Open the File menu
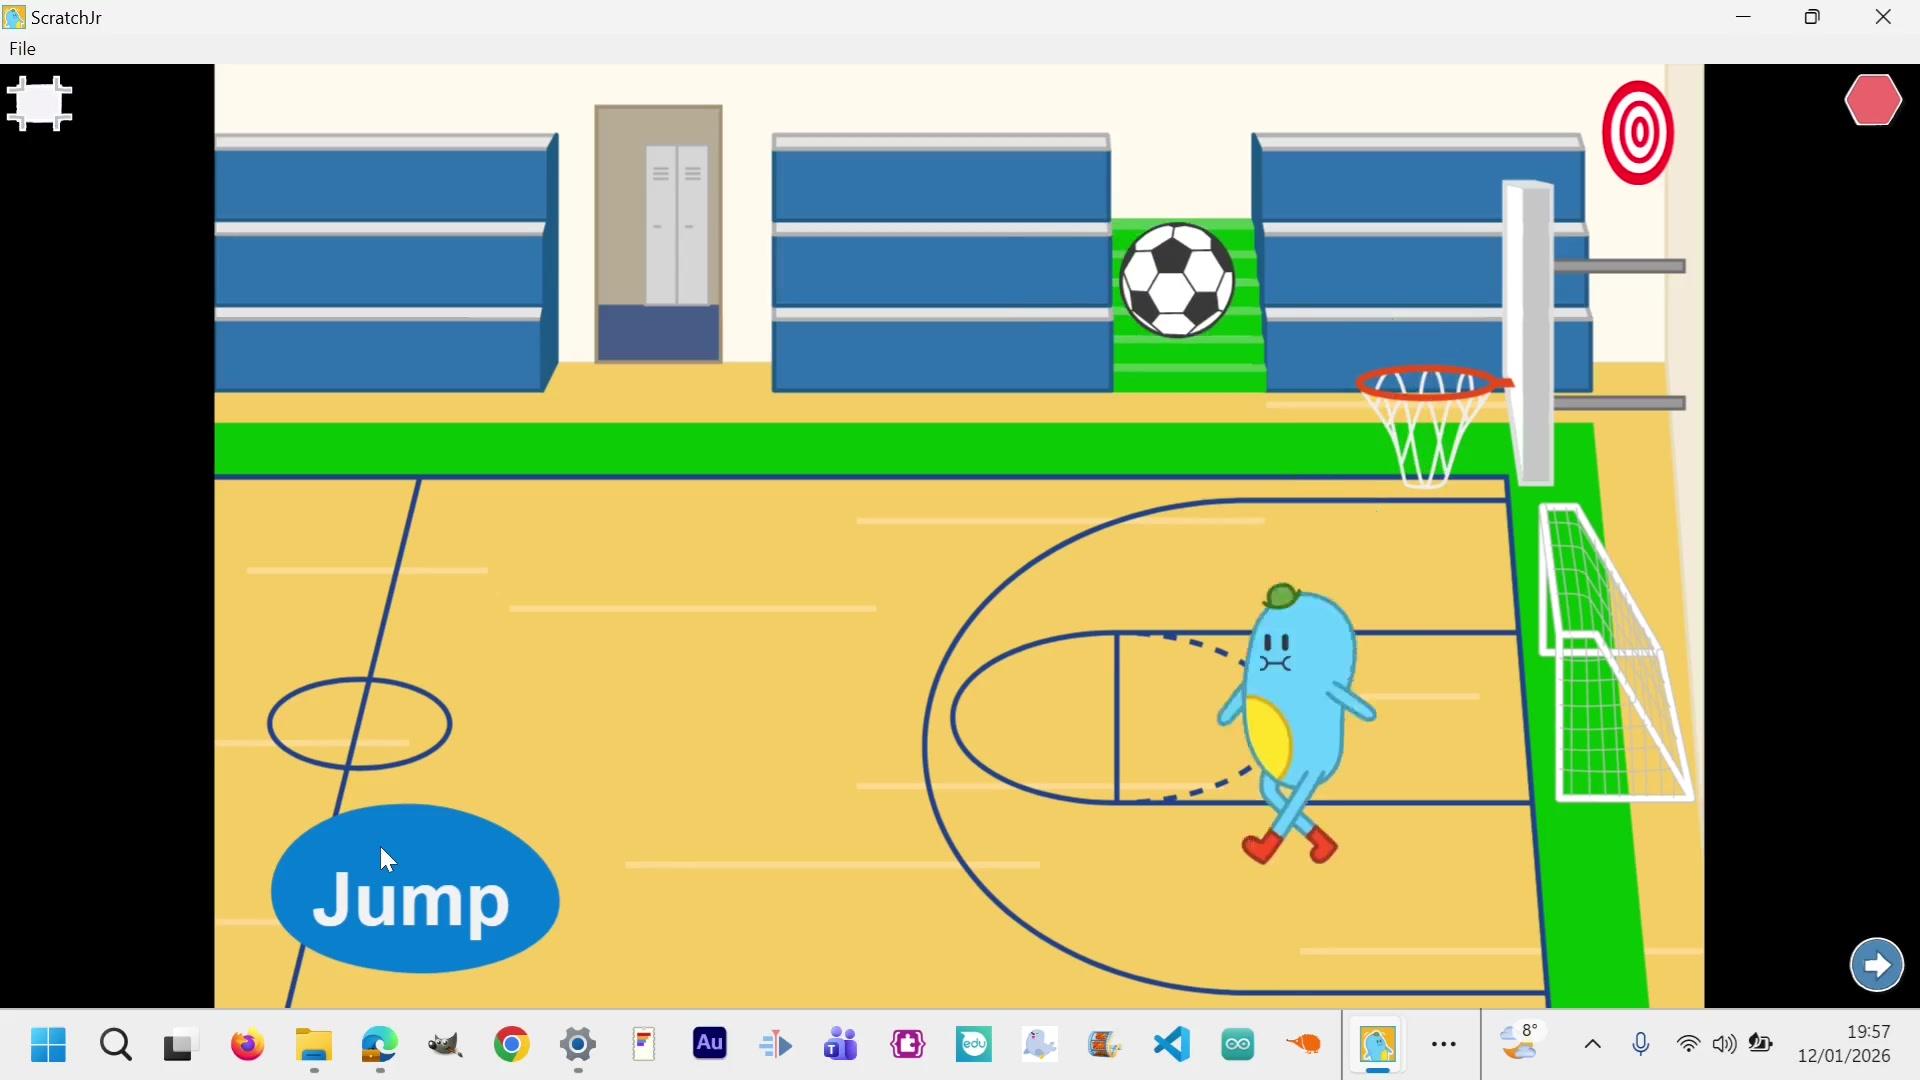Viewport: 1920px width, 1080px height. pyautogui.click(x=22, y=49)
